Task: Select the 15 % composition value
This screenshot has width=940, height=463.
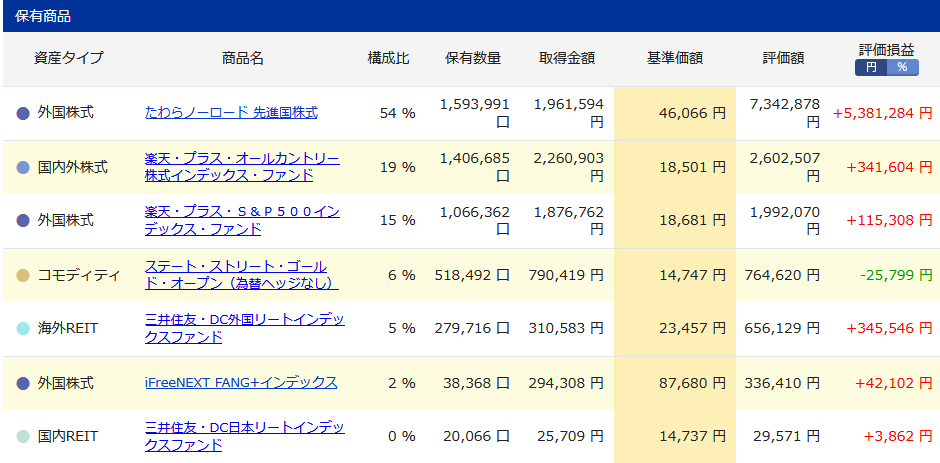Action: click(x=397, y=221)
